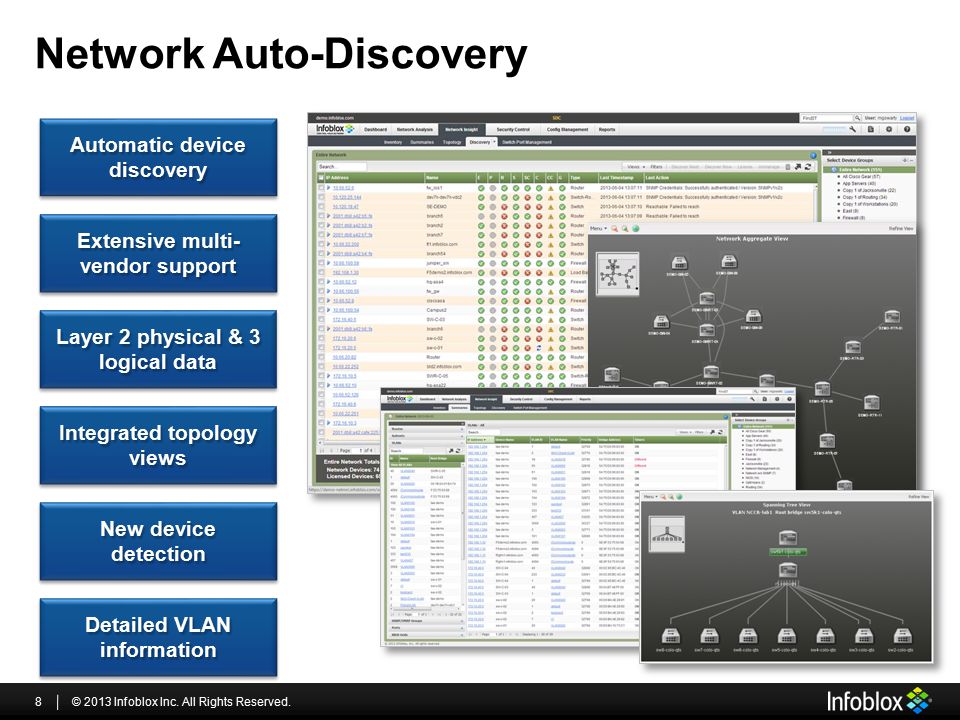This screenshot has height=720, width=960.
Task: Click the export arrow icon in Discovery table toolbar
Action: 798,167
